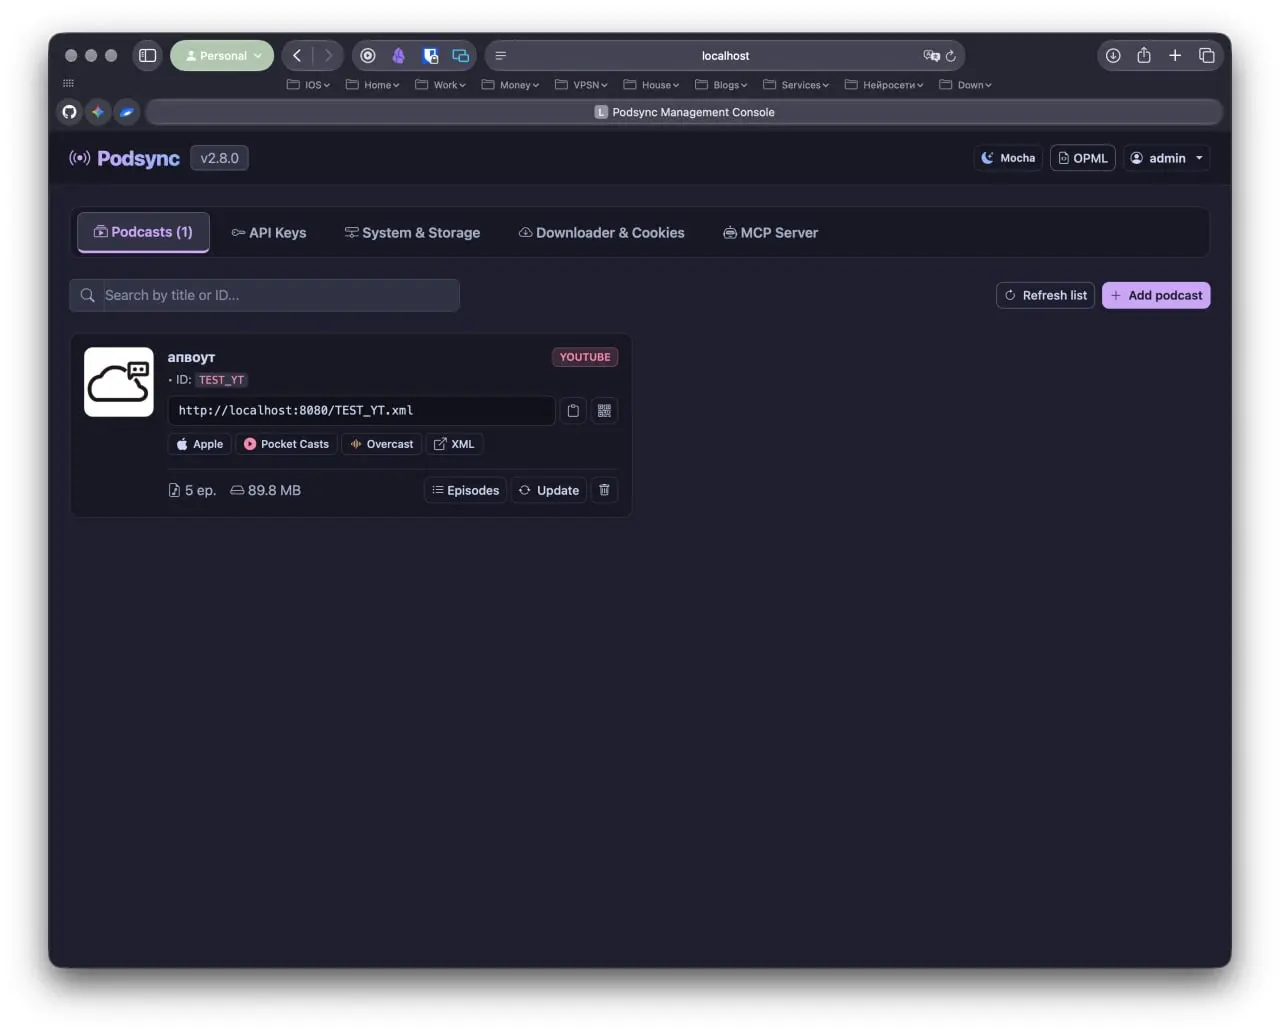Go back in browser history

[297, 56]
